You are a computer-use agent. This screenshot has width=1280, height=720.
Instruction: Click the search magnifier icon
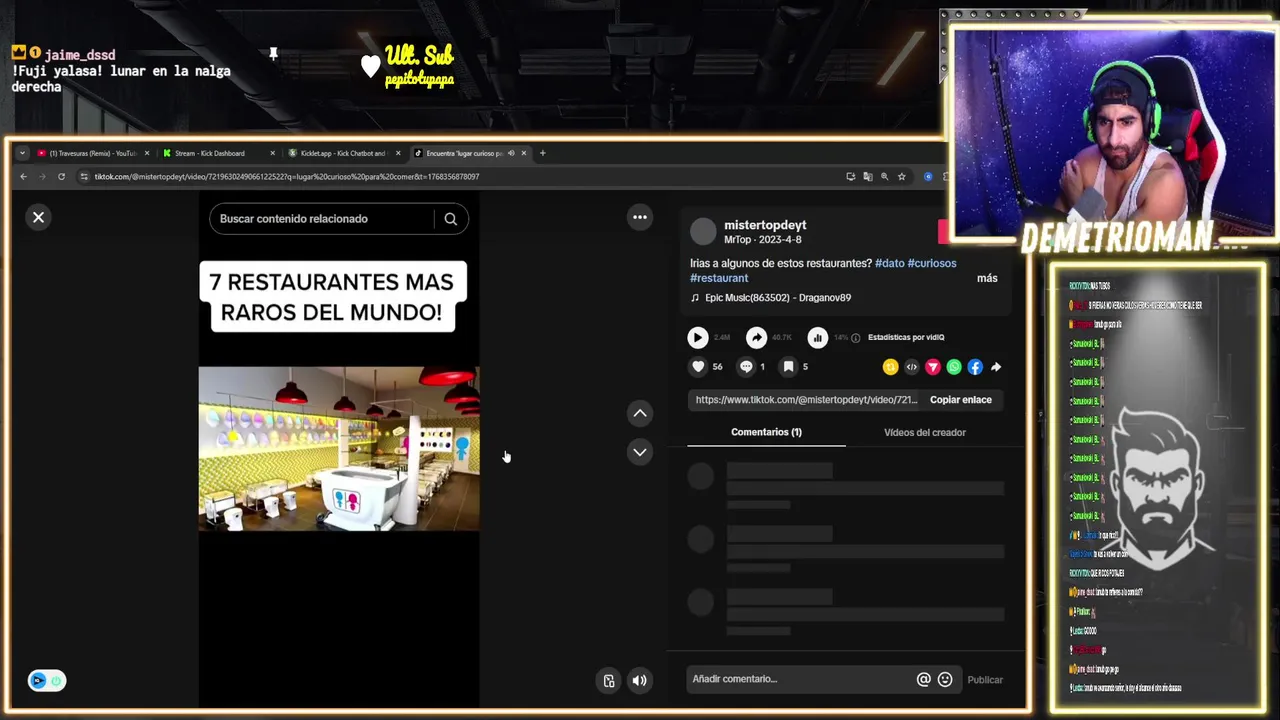(451, 219)
